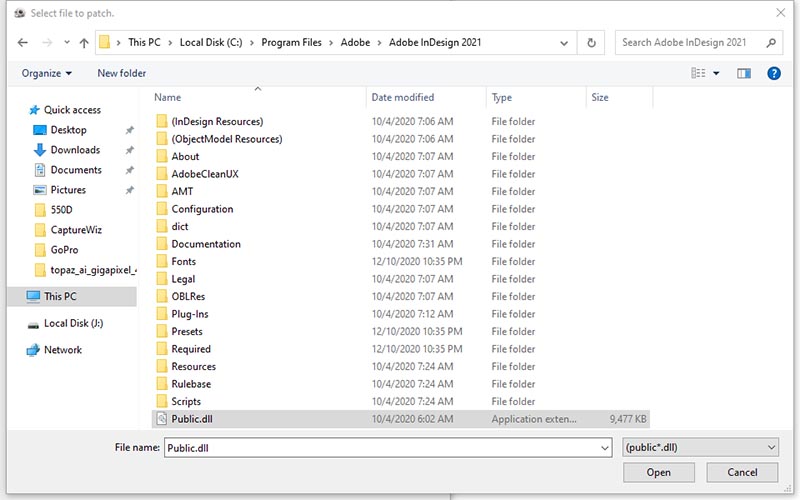Go back with the left arrow button

pos(22,43)
